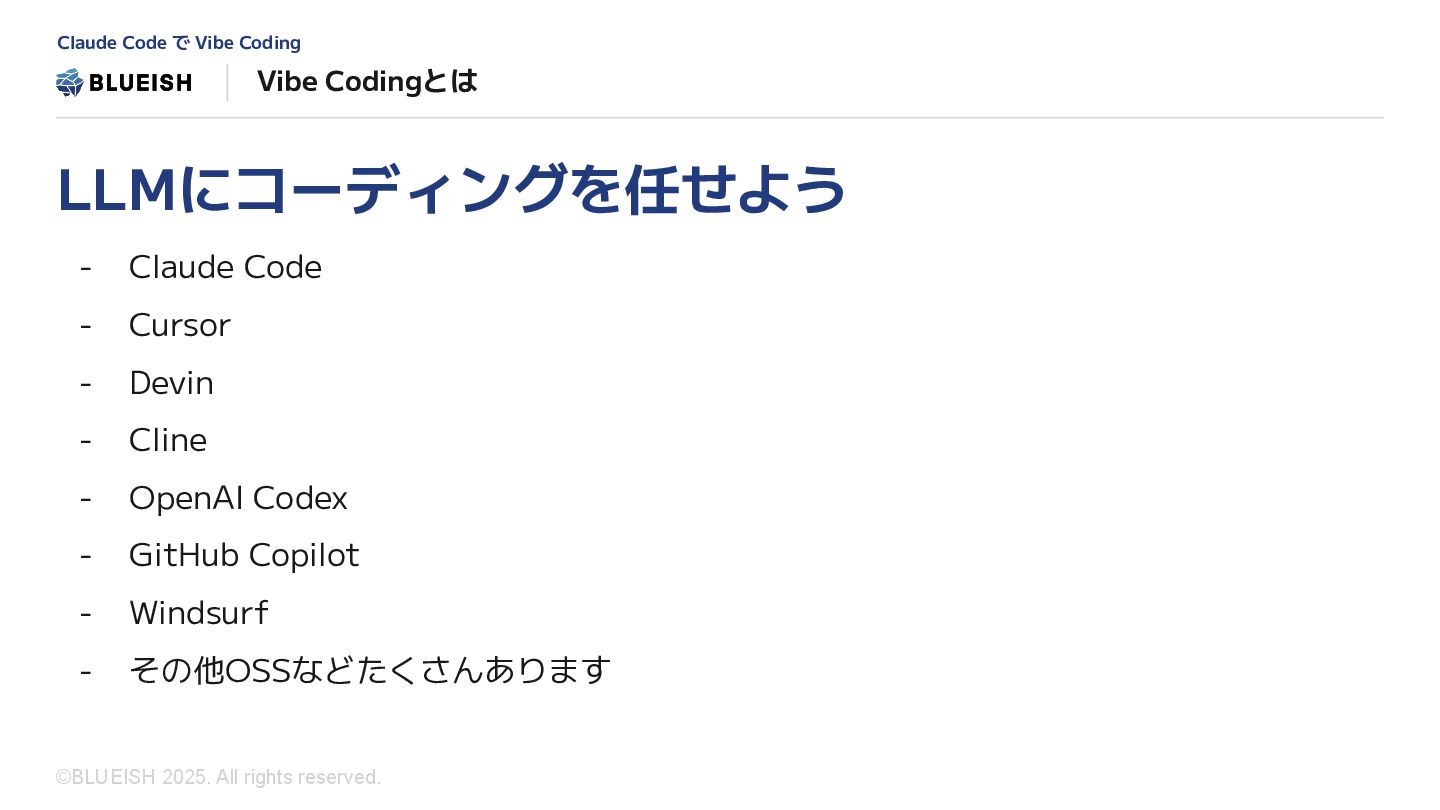Viewport: 1440px width, 810px height.
Task: Select the 'OpenAI Codex' list item
Action: click(x=238, y=498)
